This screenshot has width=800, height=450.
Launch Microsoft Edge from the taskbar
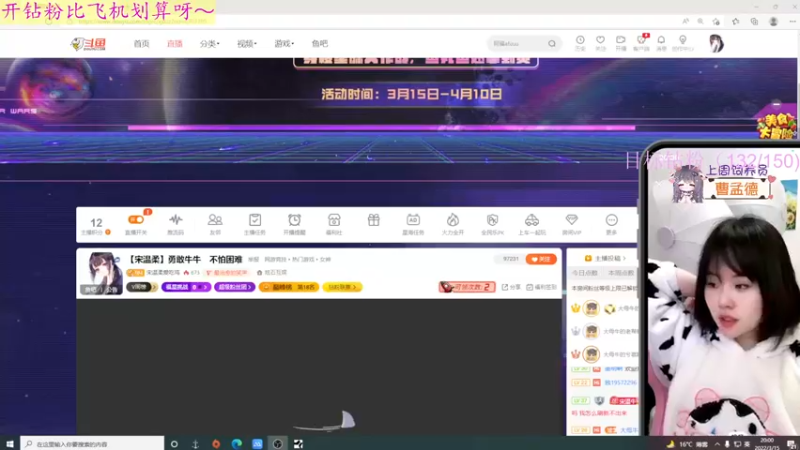pyautogui.click(x=236, y=444)
